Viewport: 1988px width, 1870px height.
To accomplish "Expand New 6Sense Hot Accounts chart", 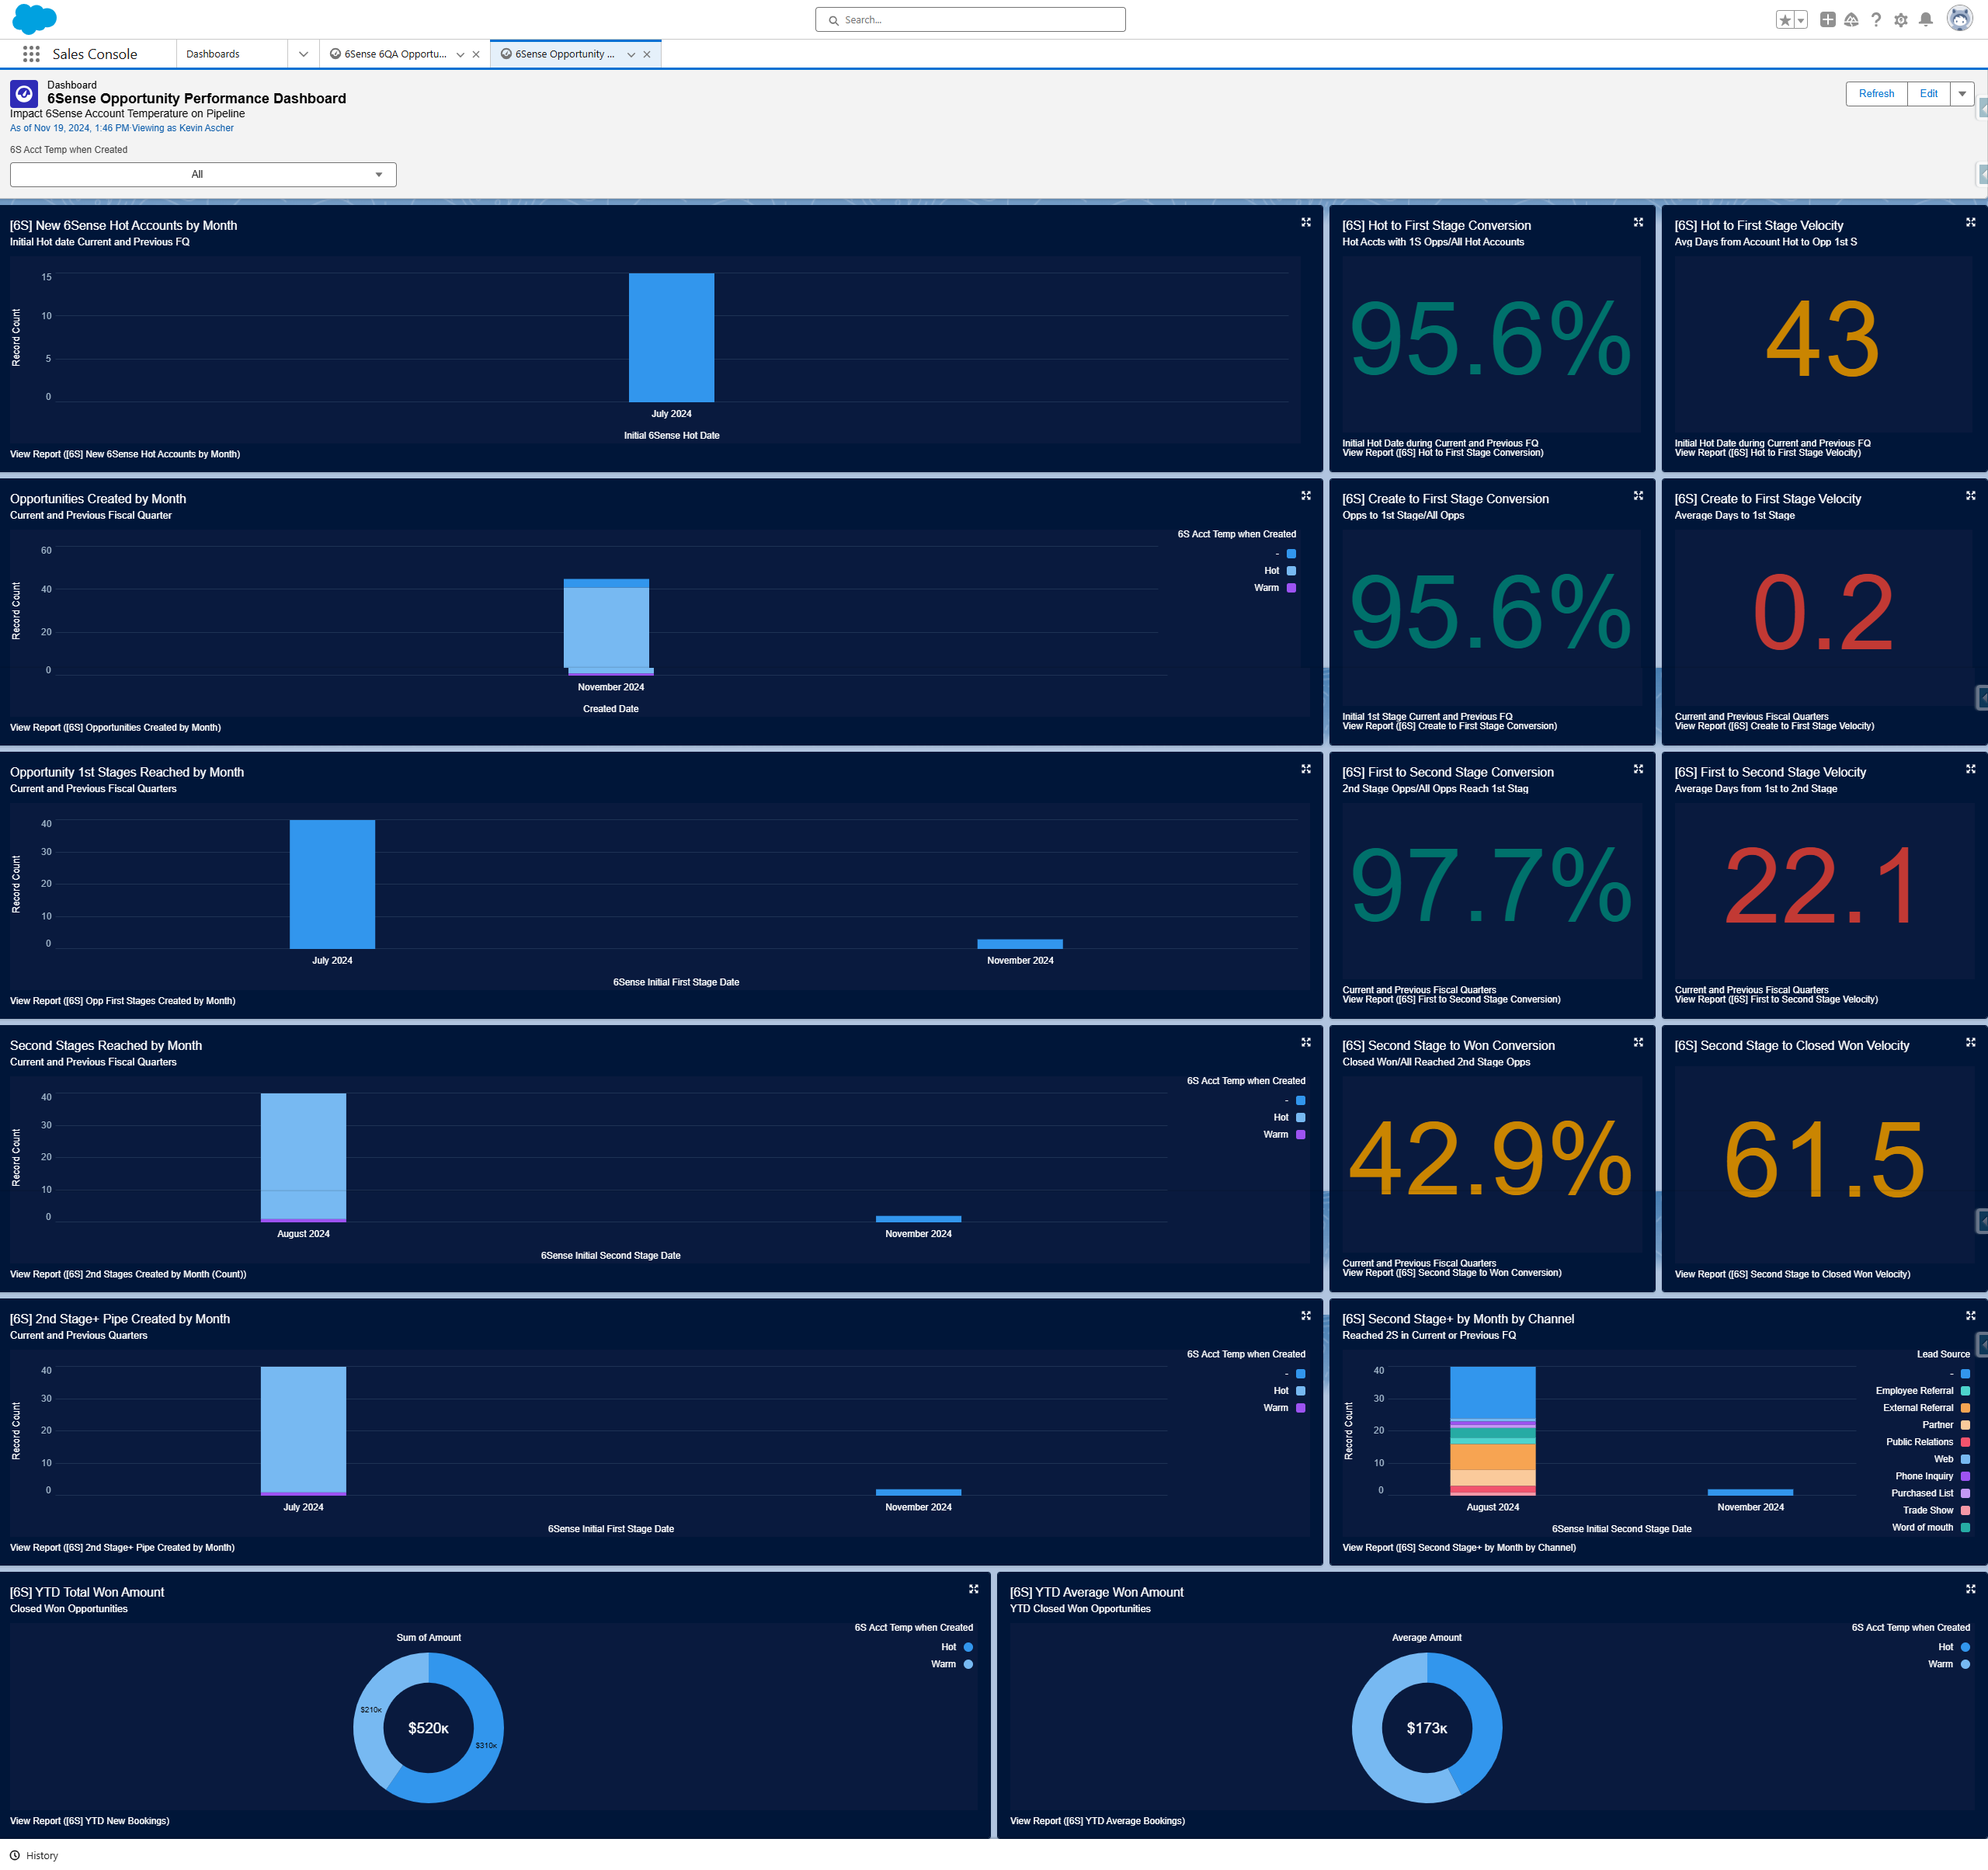I will (1305, 223).
